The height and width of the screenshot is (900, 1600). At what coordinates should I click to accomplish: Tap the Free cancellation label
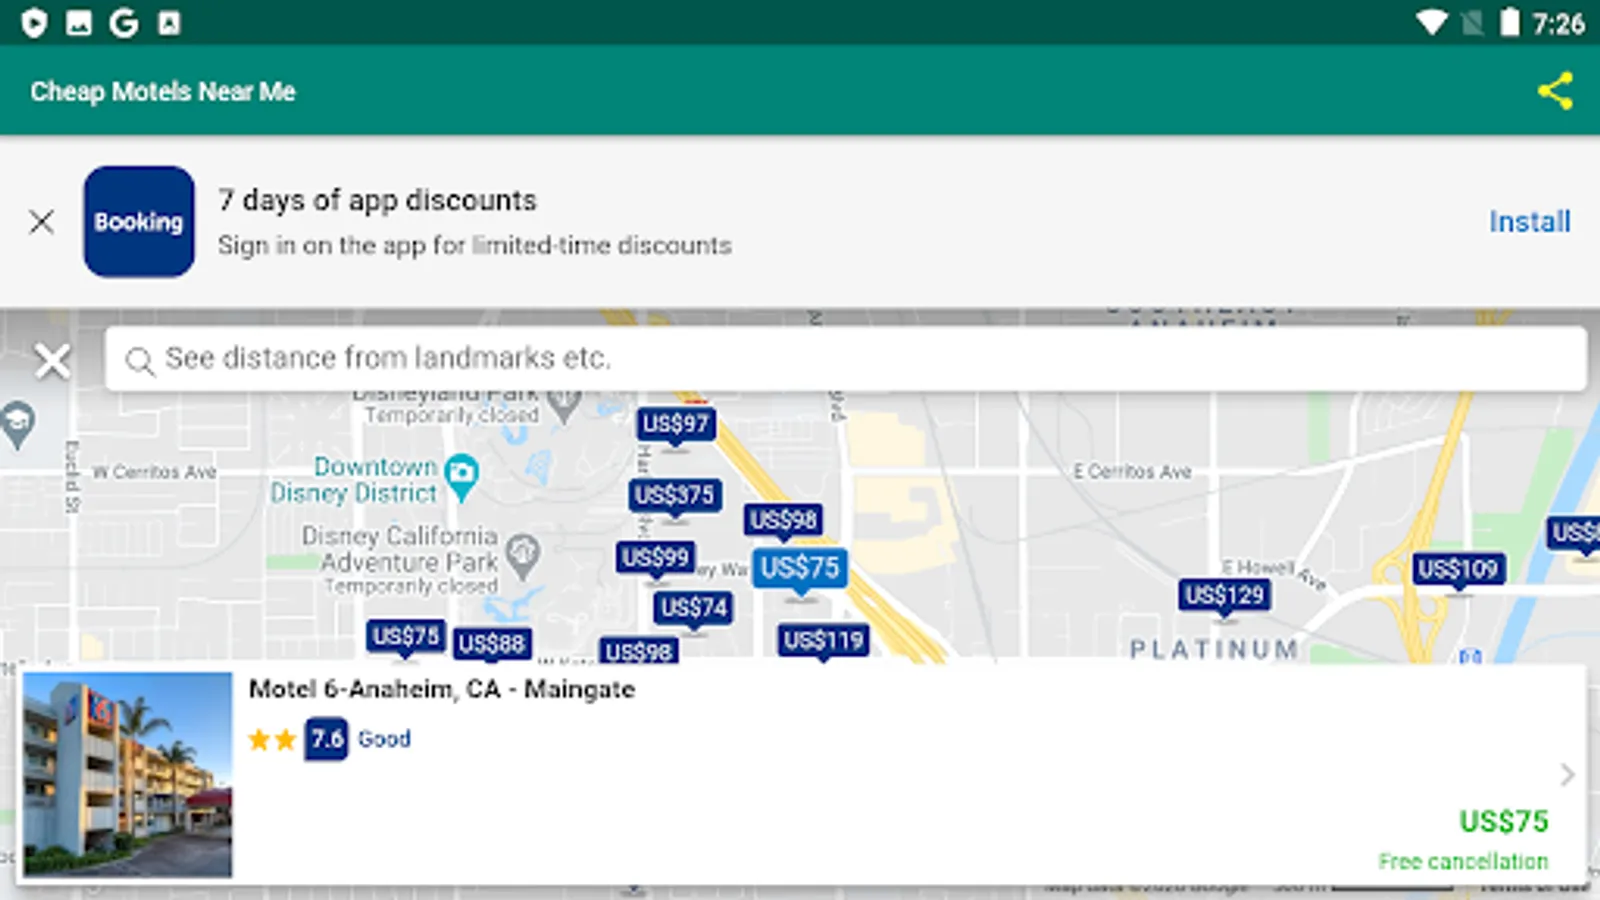click(x=1463, y=861)
